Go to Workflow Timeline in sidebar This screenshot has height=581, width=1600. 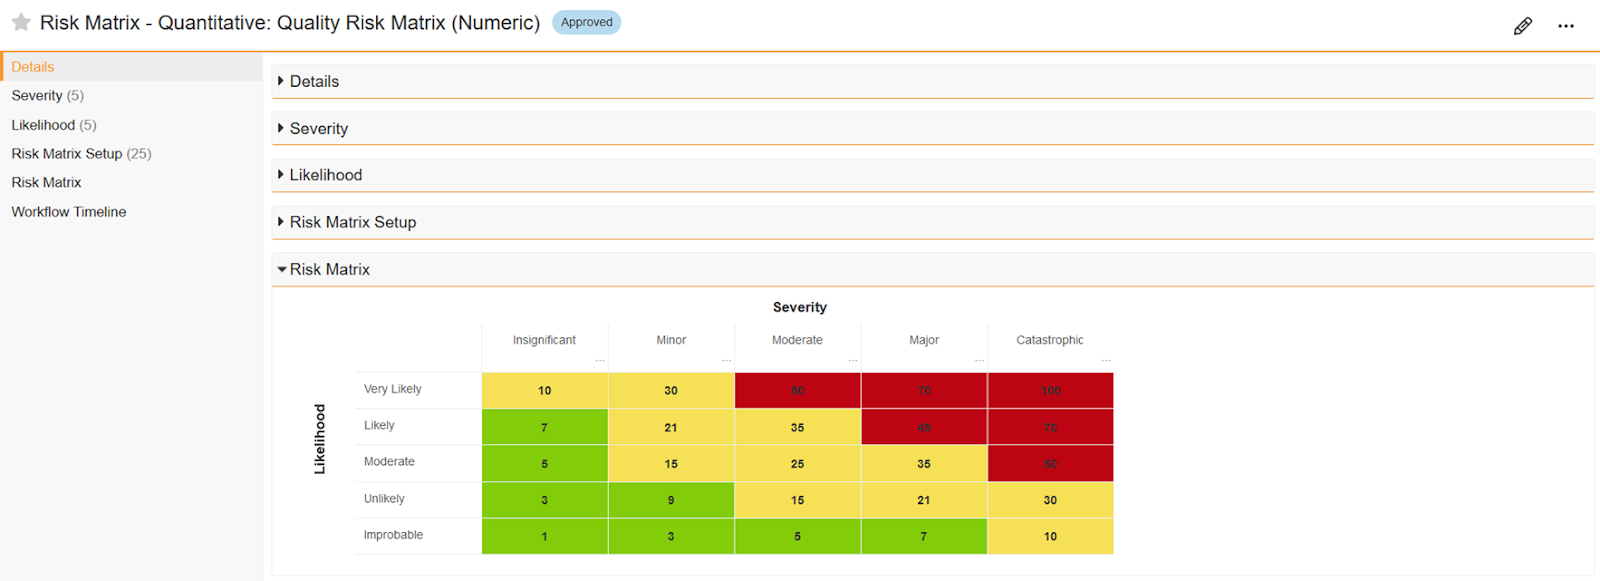pyautogui.click(x=69, y=212)
